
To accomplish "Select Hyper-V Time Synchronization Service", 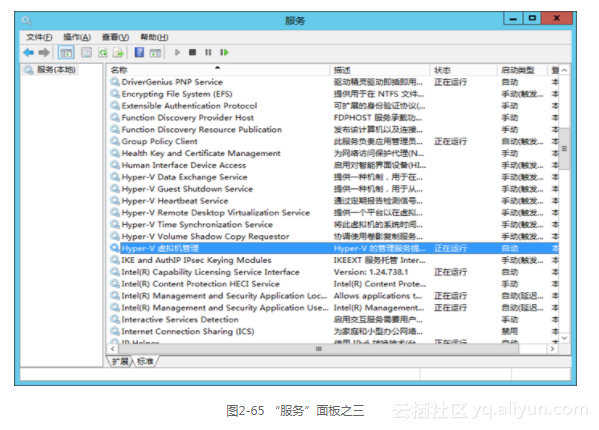I will pyautogui.click(x=334, y=224).
